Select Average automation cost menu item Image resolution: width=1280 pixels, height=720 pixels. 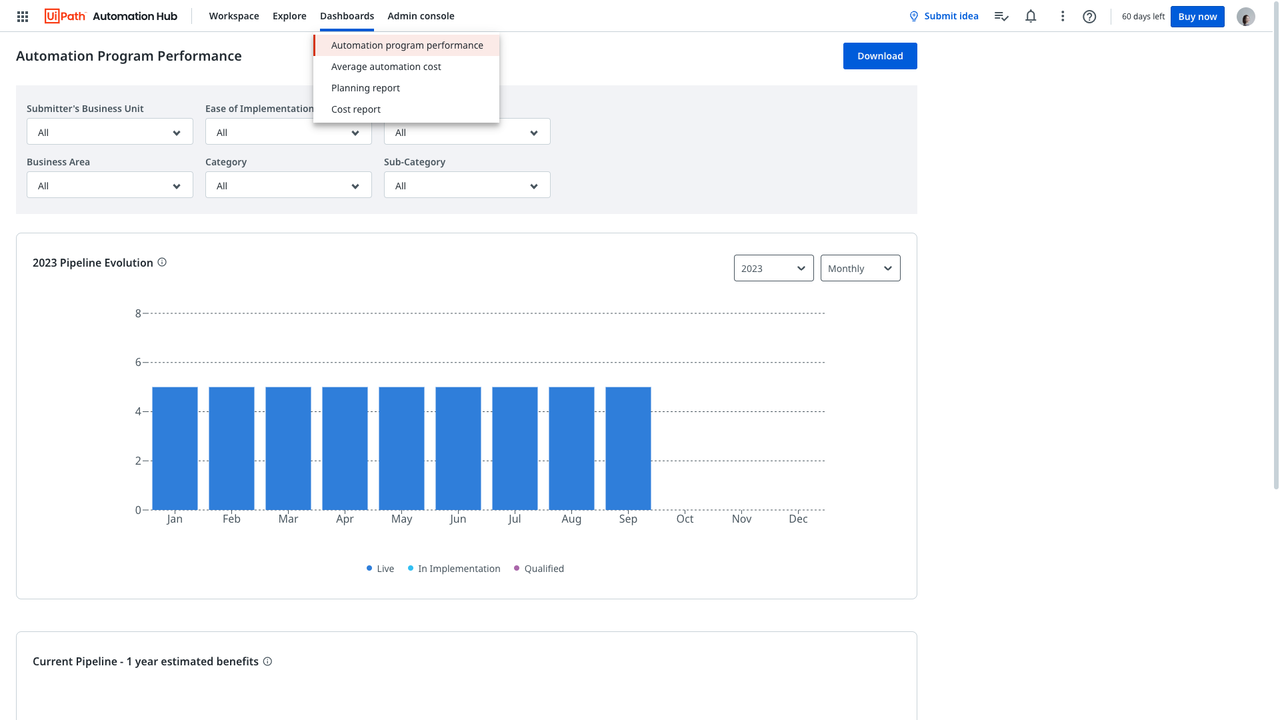click(386, 66)
